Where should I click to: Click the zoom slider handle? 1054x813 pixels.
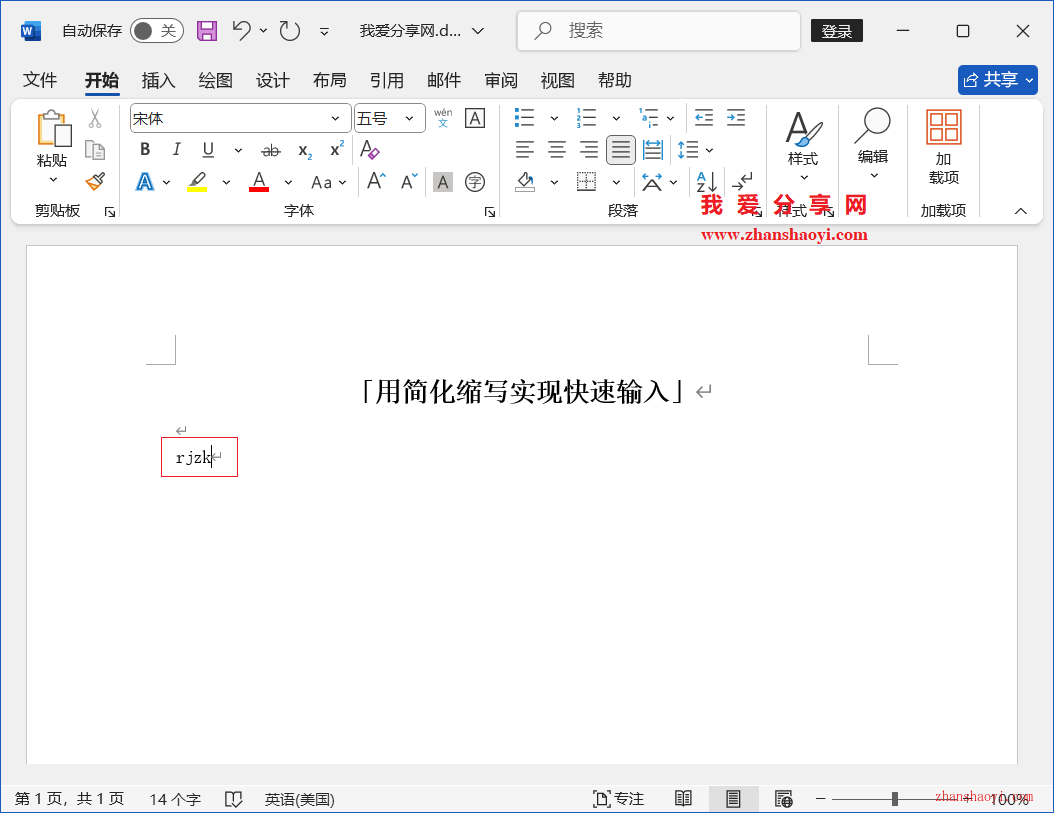pyautogui.click(x=895, y=799)
